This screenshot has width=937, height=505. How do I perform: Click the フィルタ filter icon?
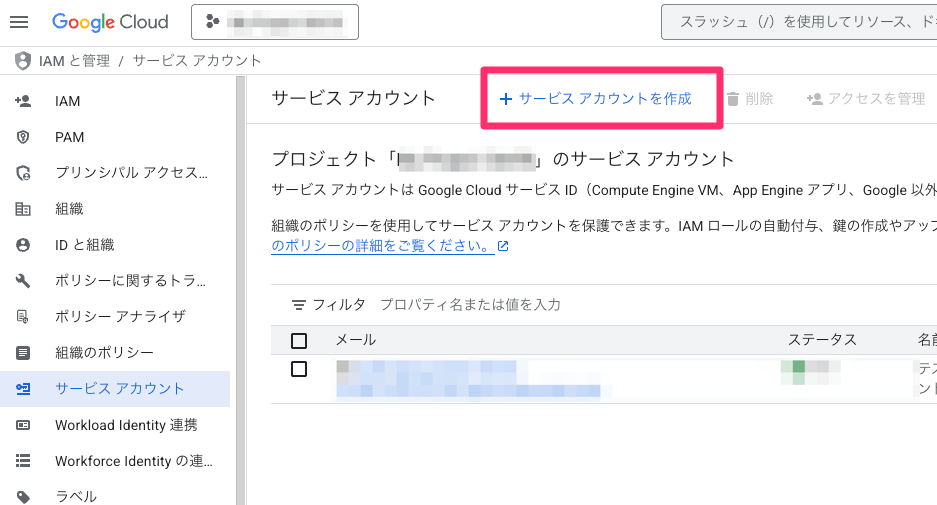click(298, 305)
